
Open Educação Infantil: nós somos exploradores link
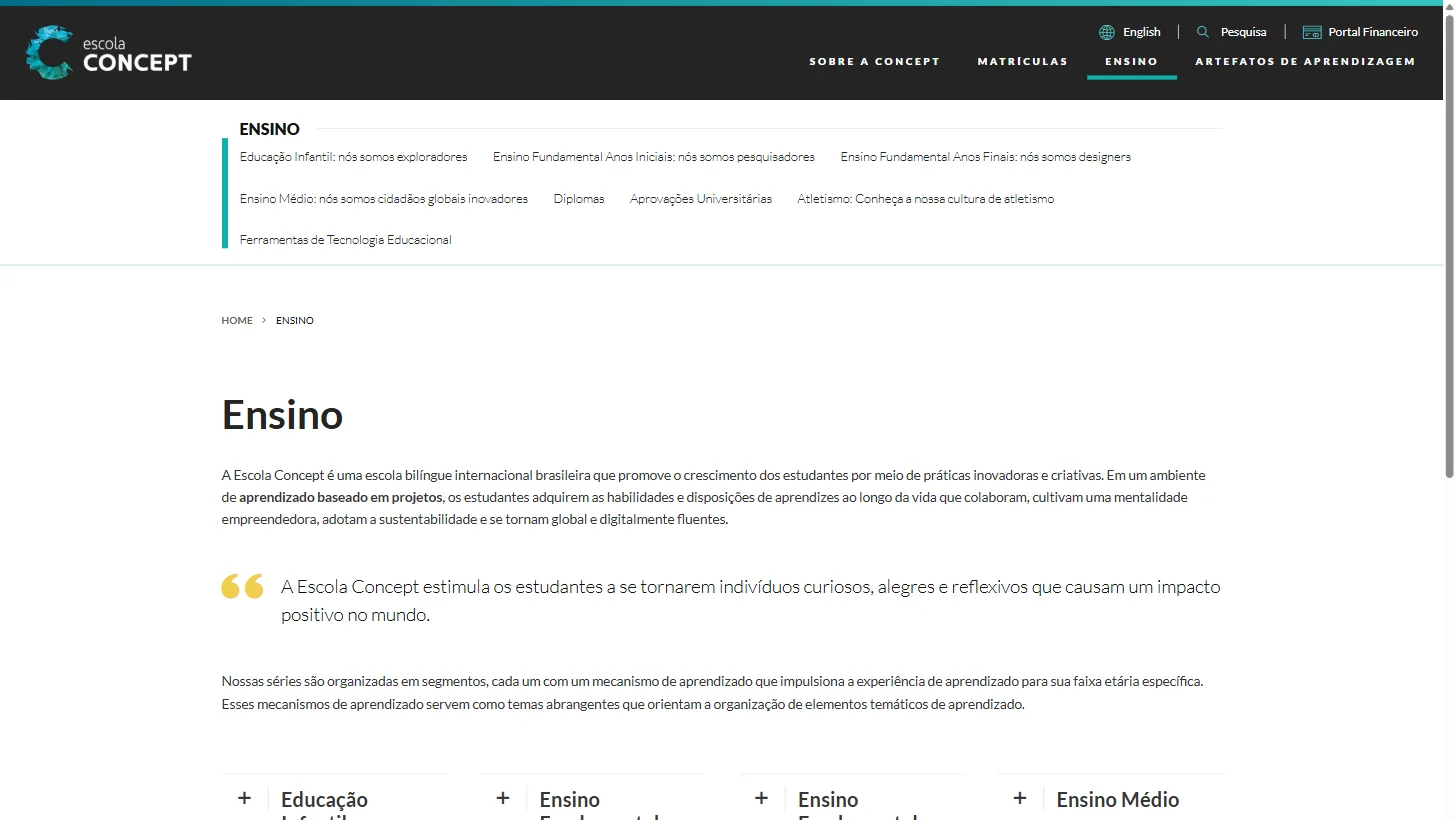tap(353, 157)
